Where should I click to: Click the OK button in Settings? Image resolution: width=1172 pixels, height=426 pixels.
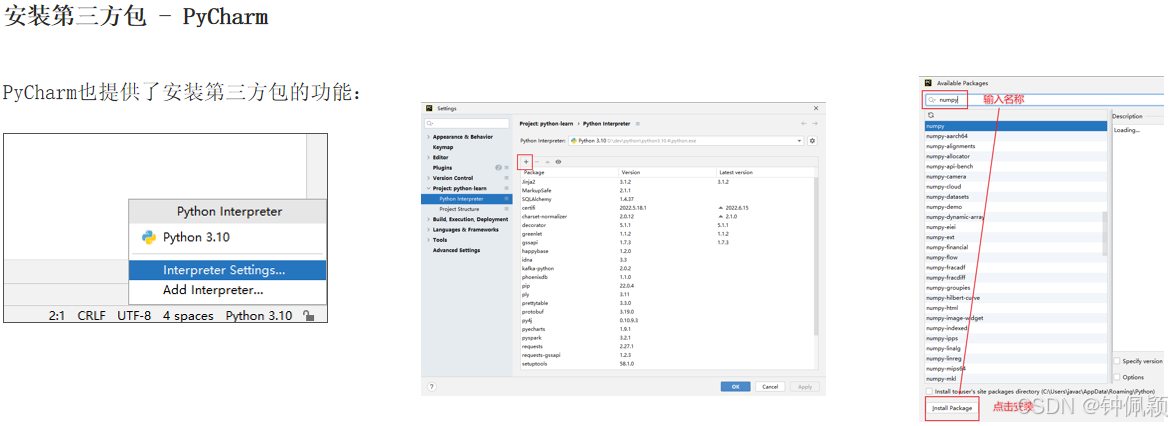(735, 386)
